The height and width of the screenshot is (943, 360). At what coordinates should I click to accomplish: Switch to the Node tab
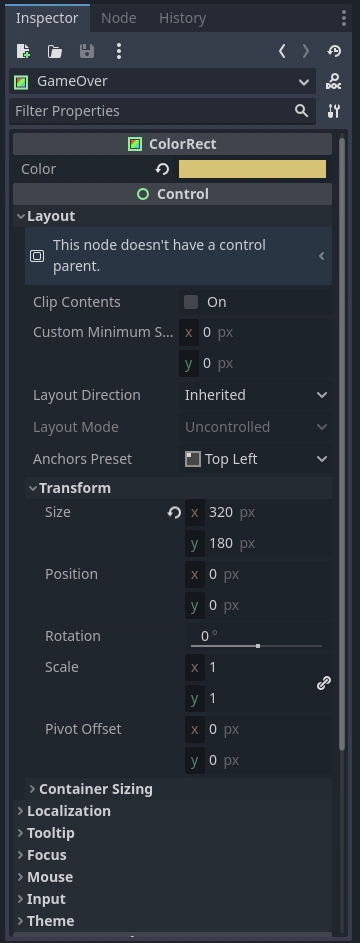(118, 18)
